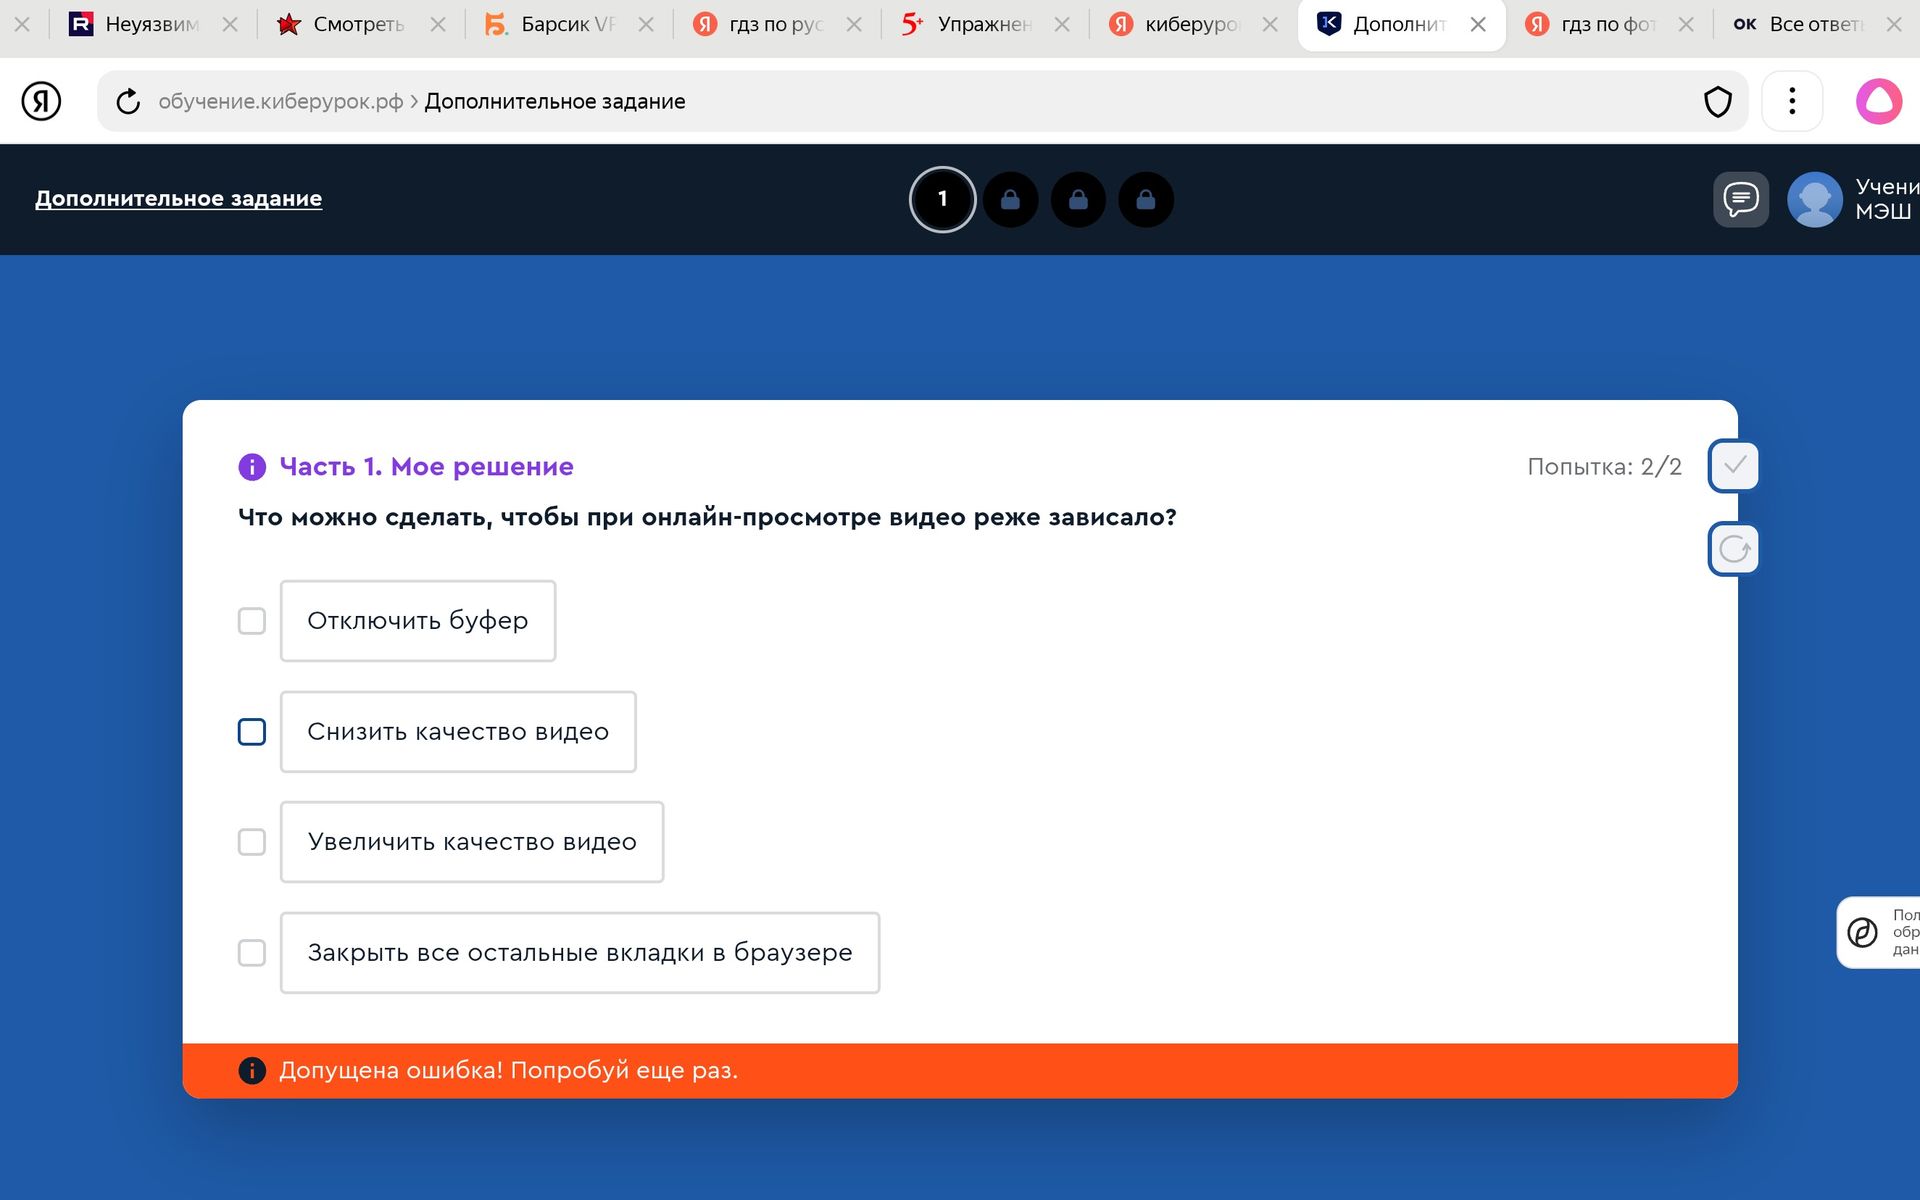Tick the 'Увеличить качество видео' checkbox
The height and width of the screenshot is (1200, 1920).
tap(252, 842)
